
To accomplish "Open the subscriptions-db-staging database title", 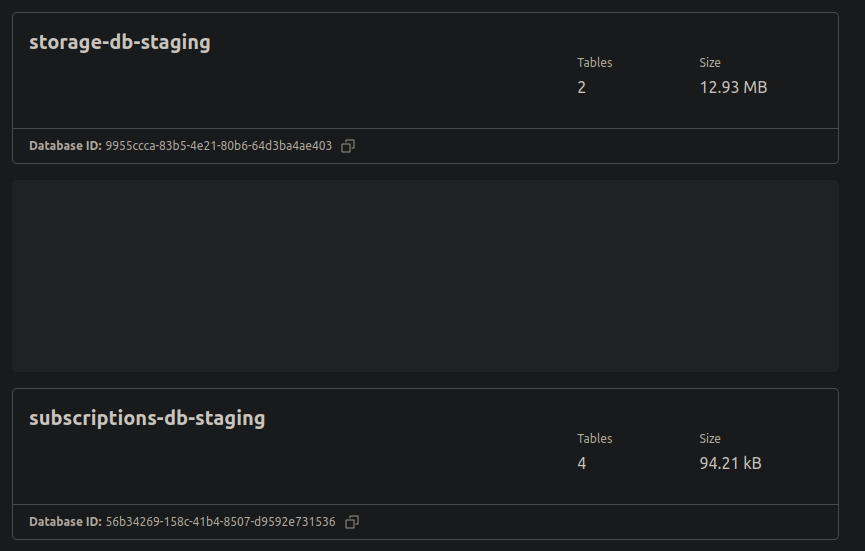I will click(147, 418).
